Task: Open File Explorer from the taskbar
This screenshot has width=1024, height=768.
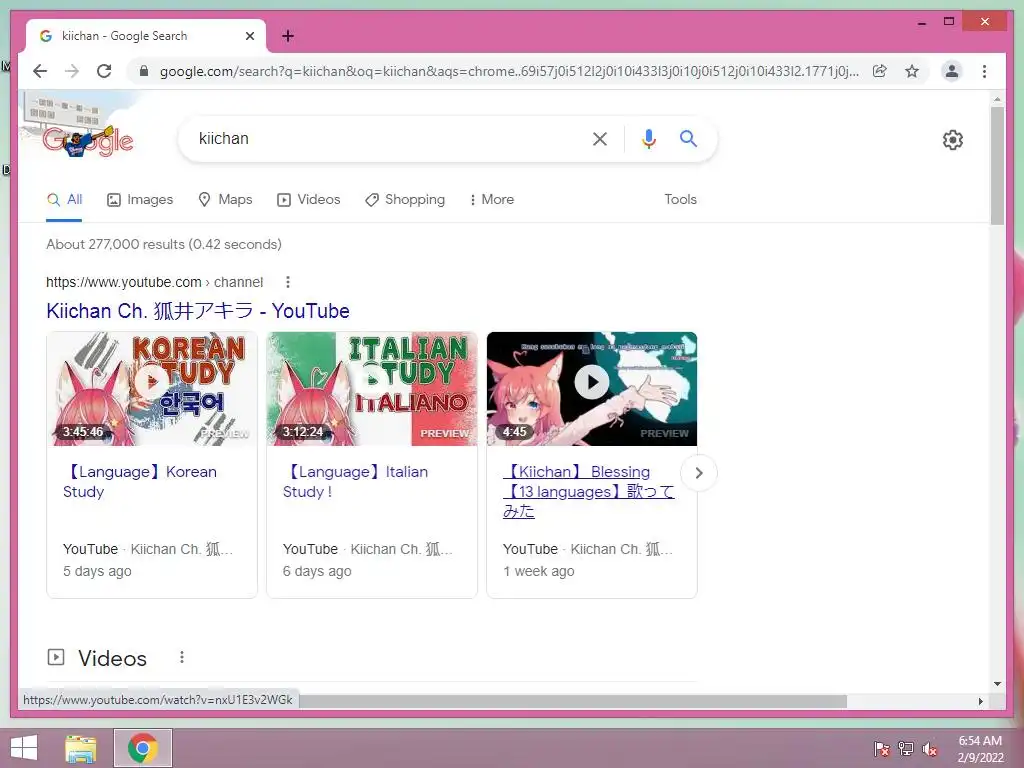Action: click(x=81, y=748)
